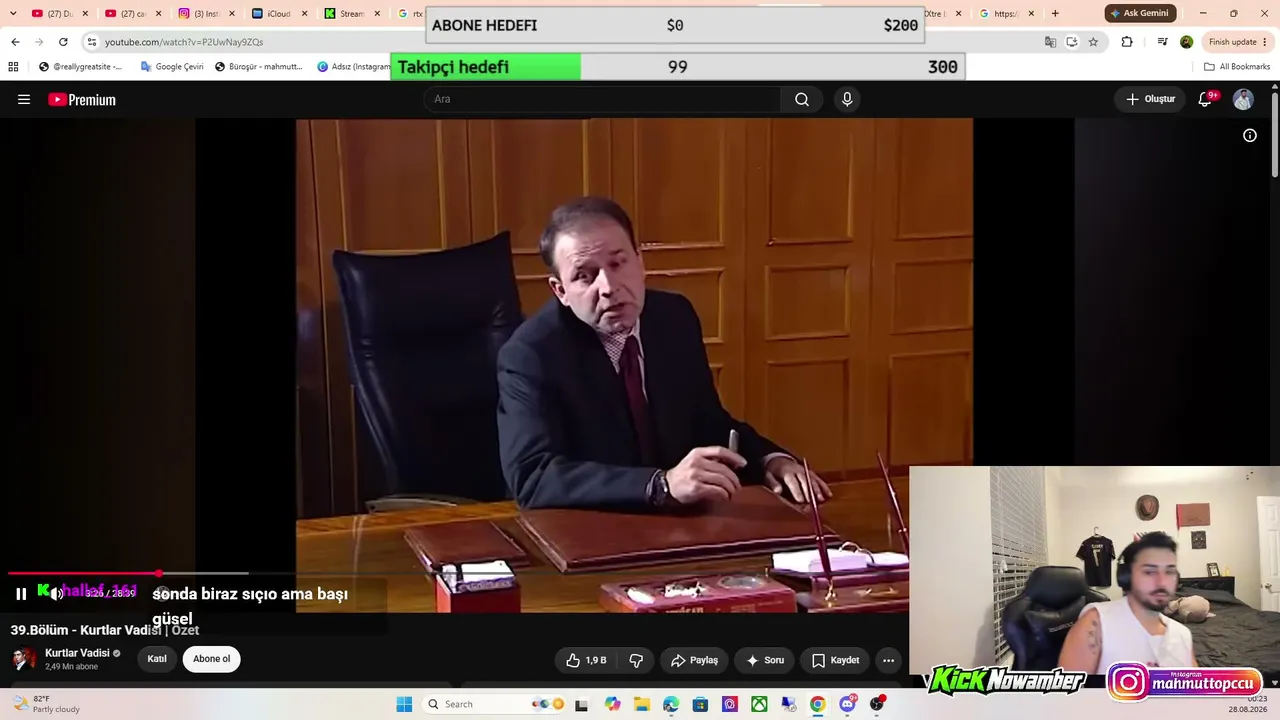The image size is (1280, 720).
Task: Open Google Çeviri bookmark
Action: [x=172, y=67]
